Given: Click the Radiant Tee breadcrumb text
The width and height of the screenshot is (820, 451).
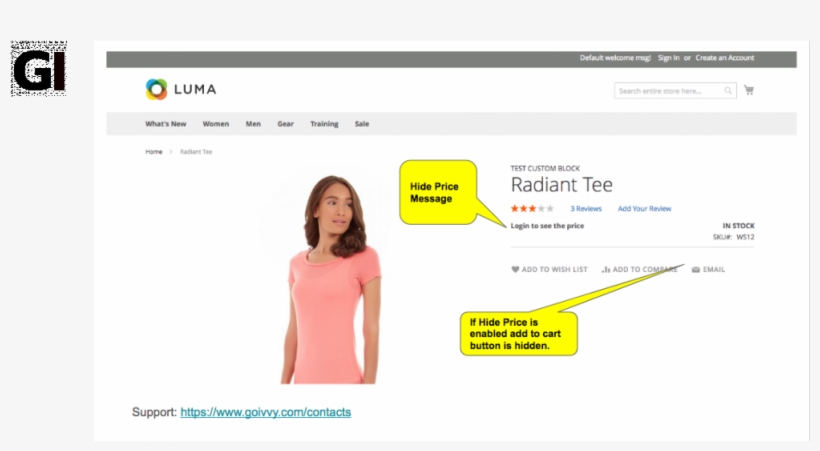Looking at the screenshot, I should 196,152.
